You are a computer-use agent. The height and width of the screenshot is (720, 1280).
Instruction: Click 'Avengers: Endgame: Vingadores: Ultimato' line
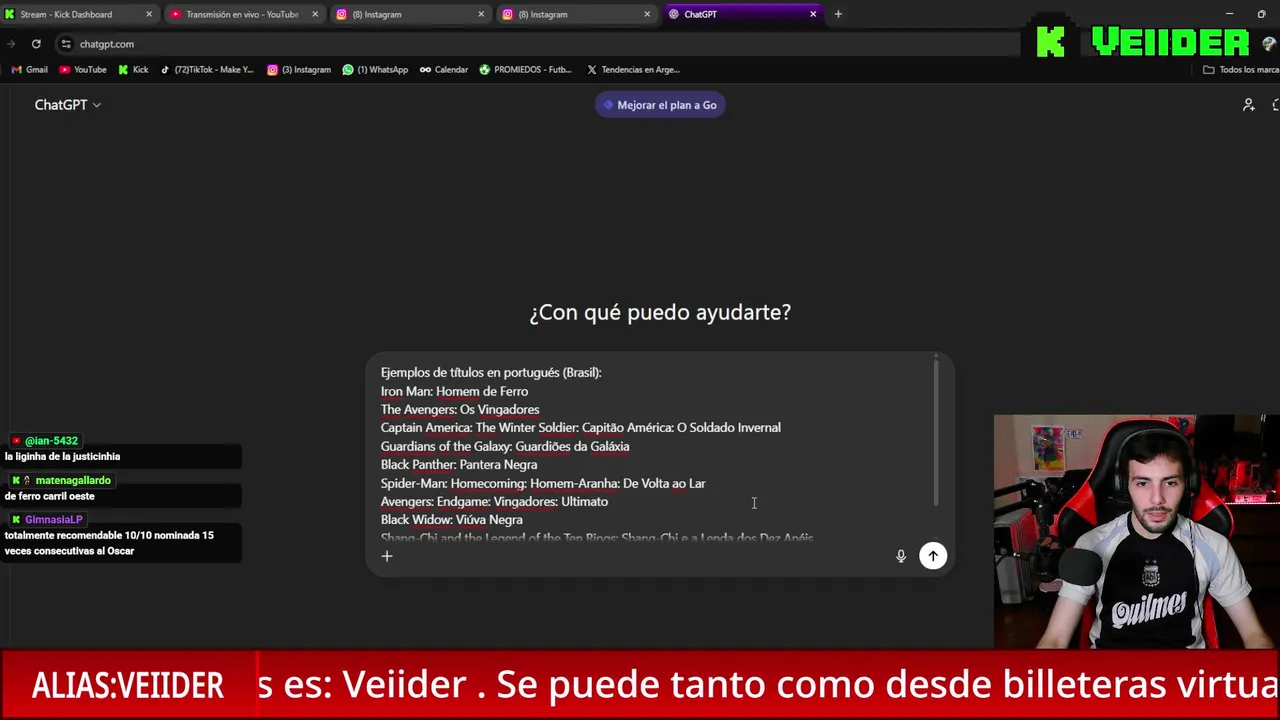(x=494, y=501)
